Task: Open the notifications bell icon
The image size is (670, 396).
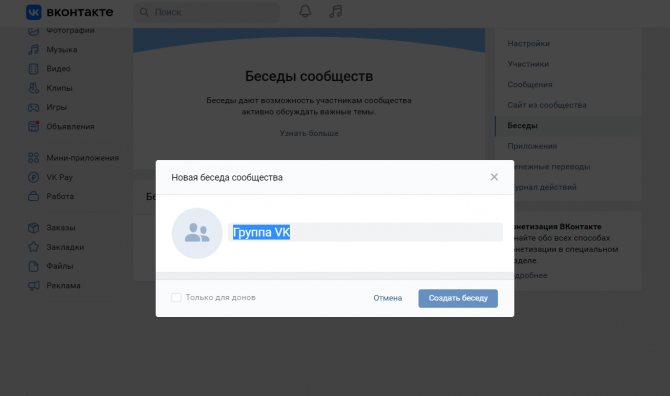Action: 305,12
